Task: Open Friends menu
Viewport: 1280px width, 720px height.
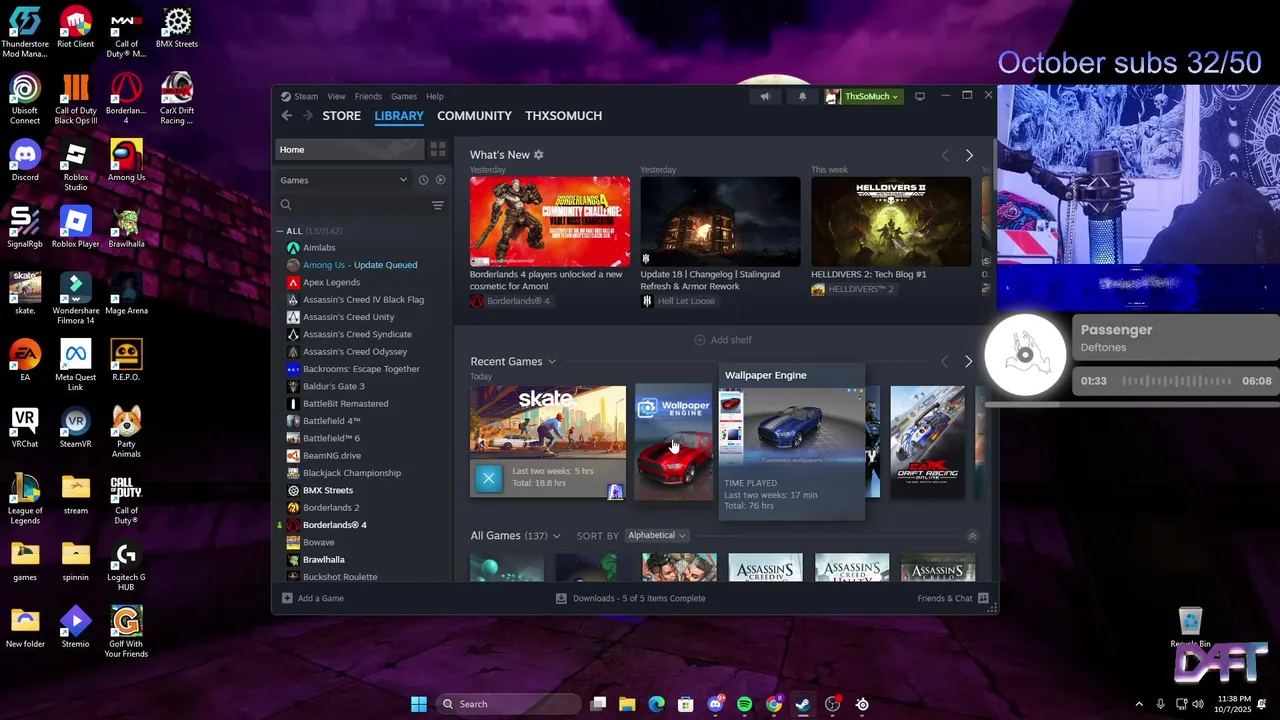Action: click(368, 96)
